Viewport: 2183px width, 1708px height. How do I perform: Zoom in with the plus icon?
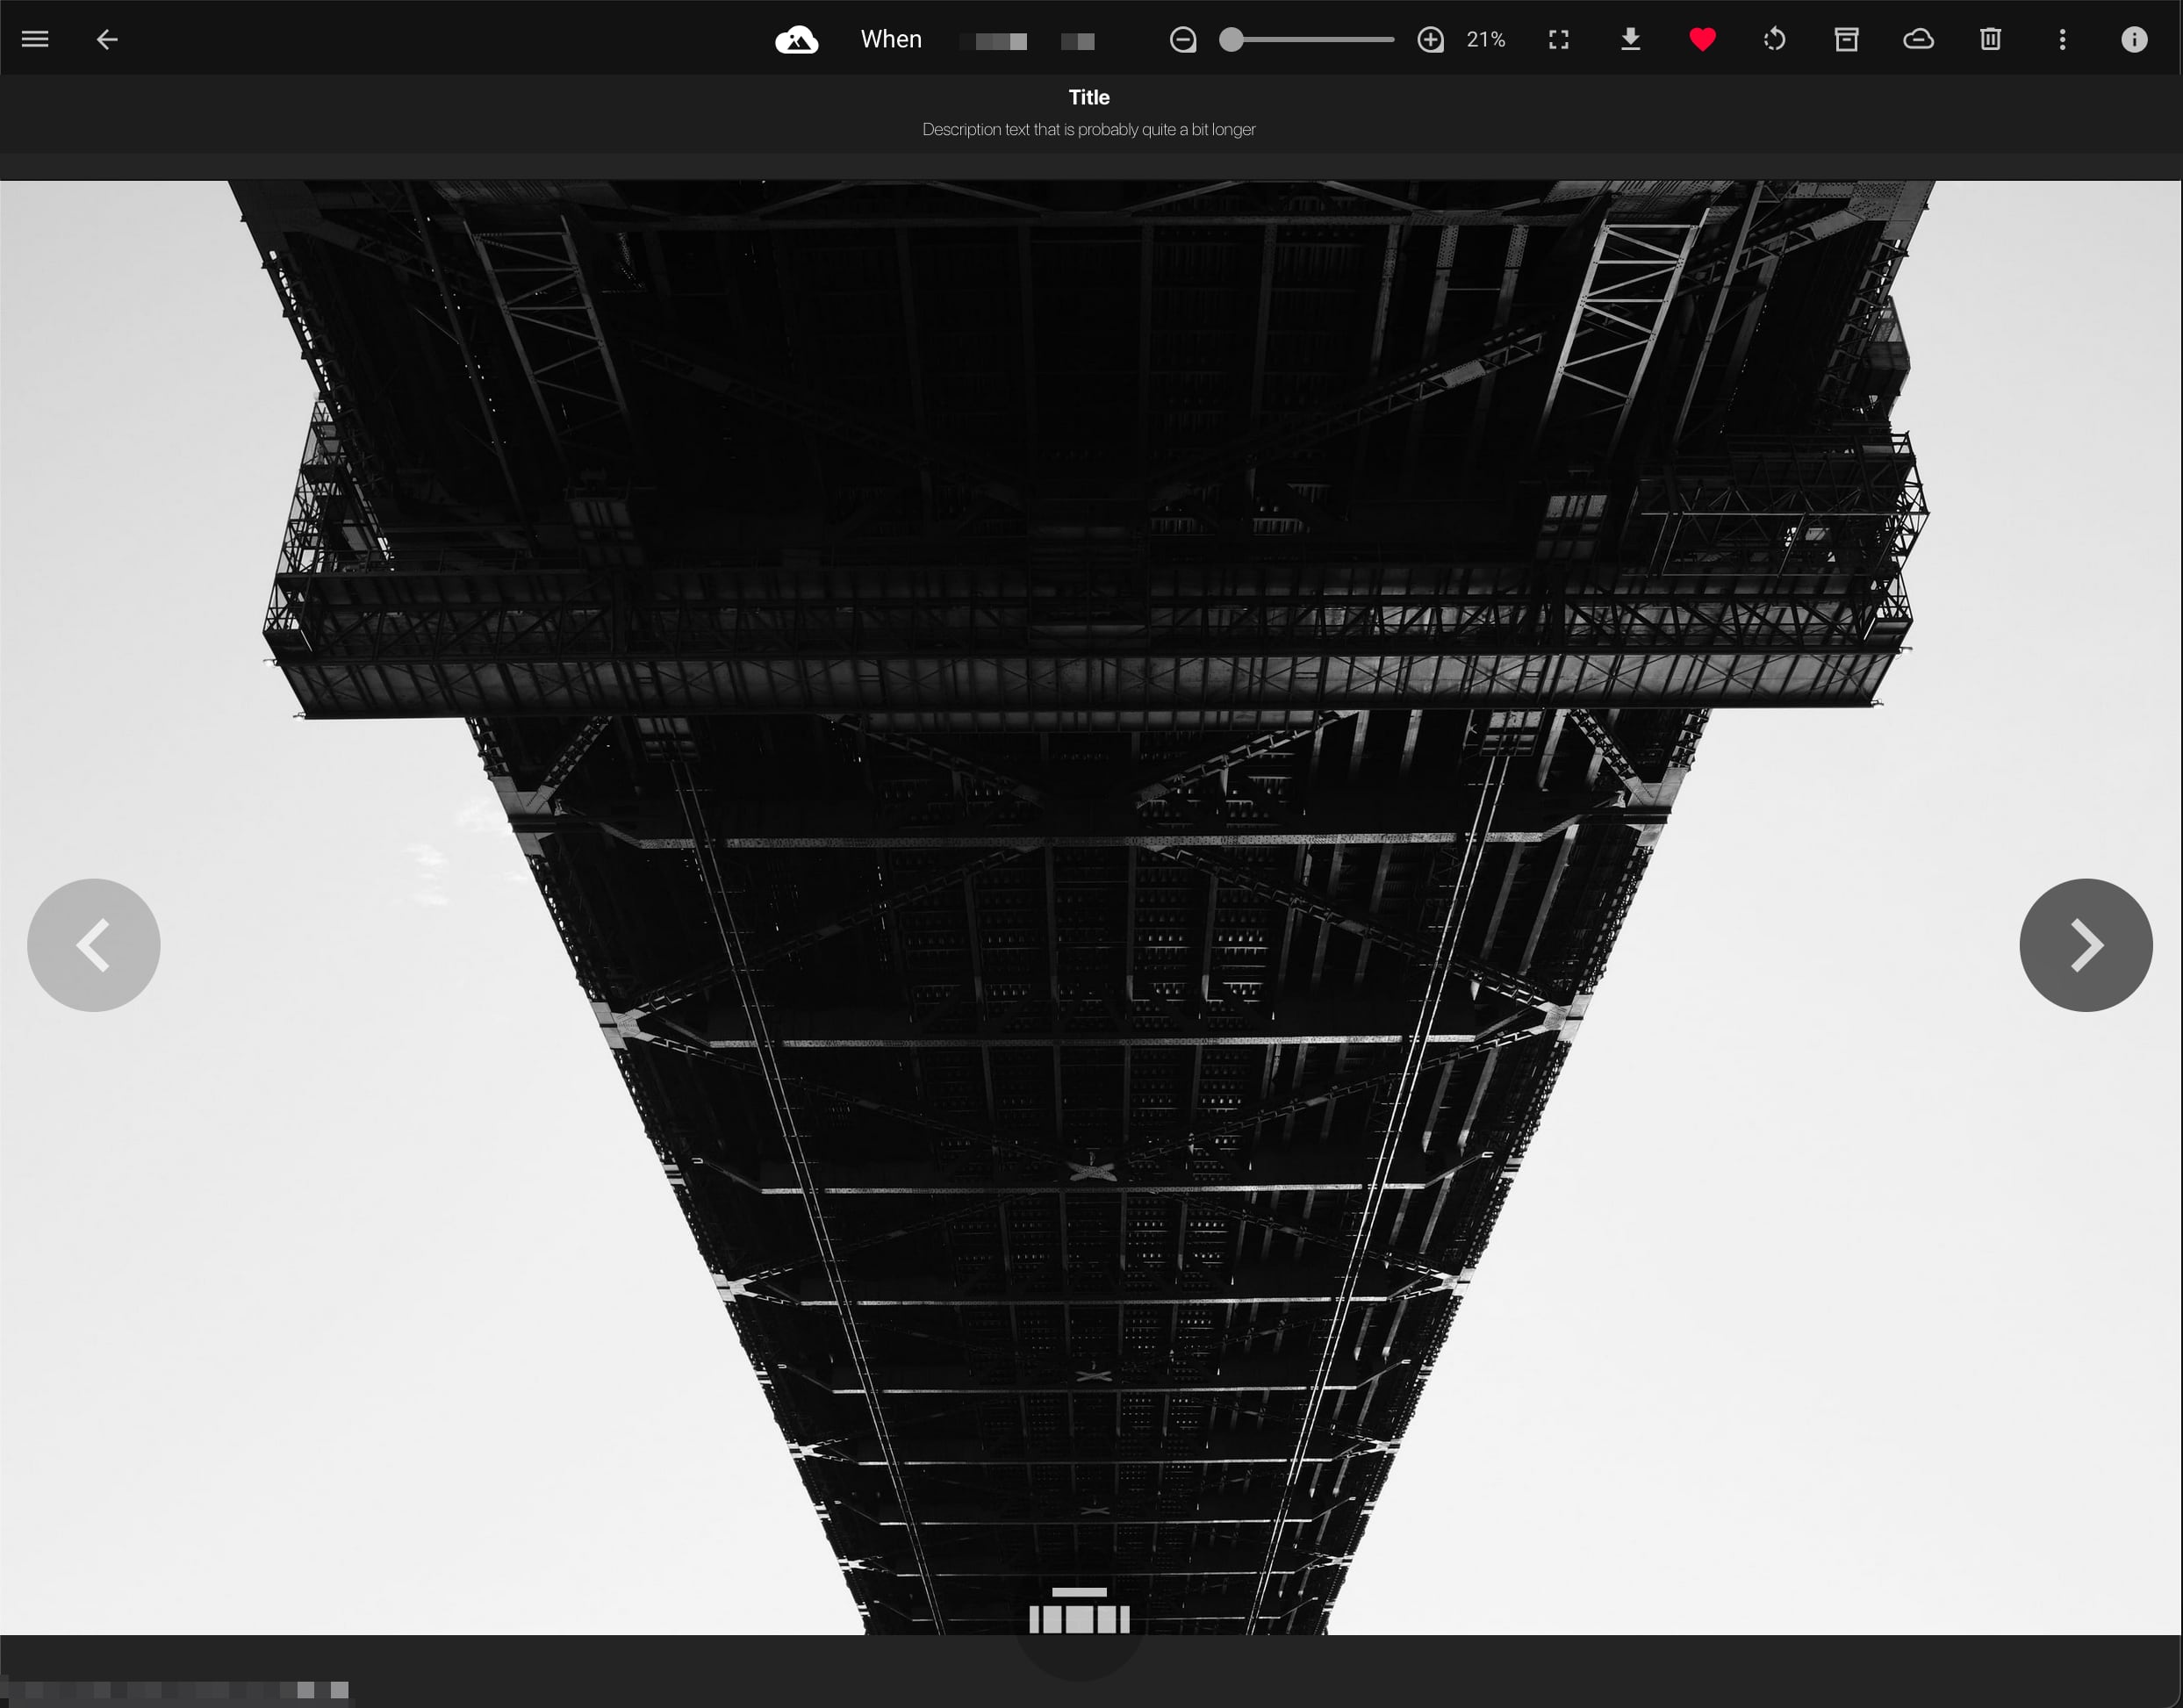pos(1431,40)
